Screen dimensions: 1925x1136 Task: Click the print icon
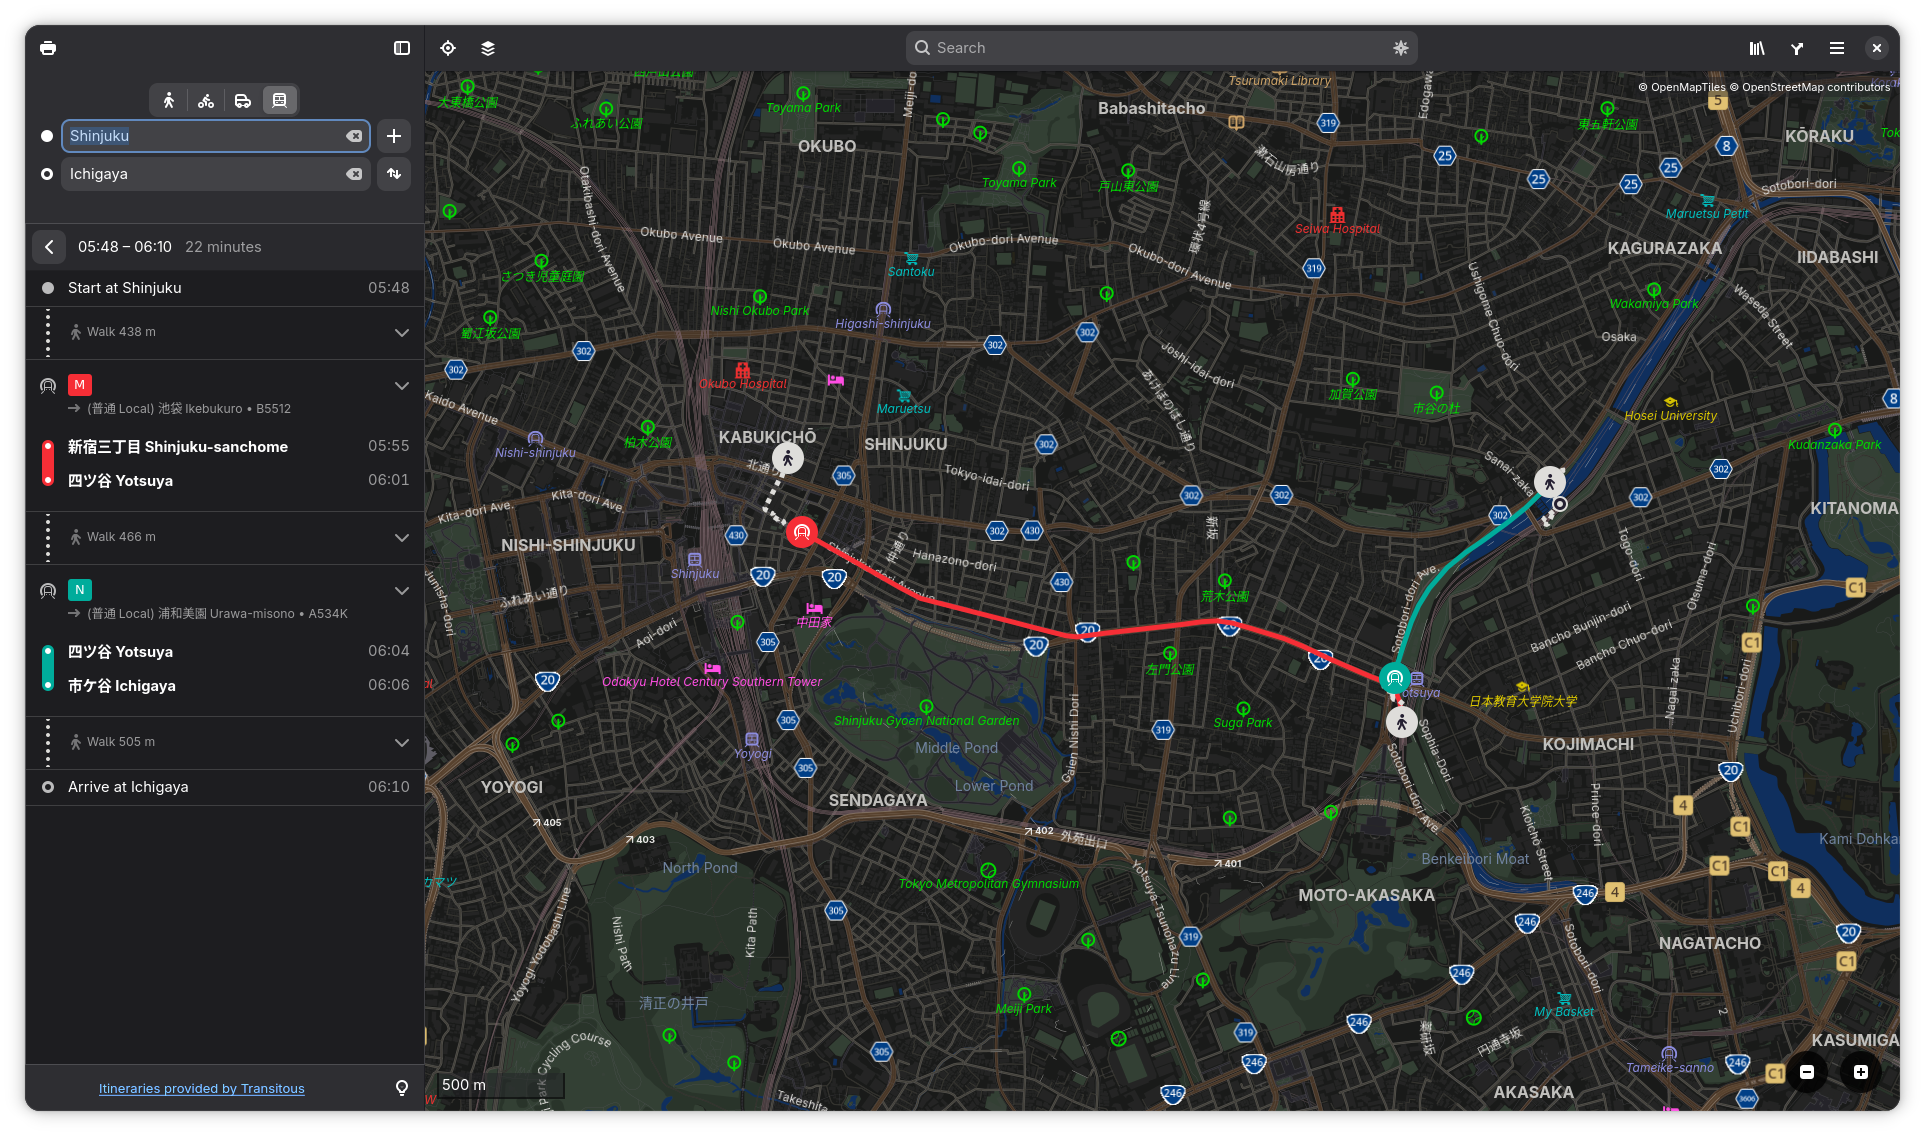48,48
